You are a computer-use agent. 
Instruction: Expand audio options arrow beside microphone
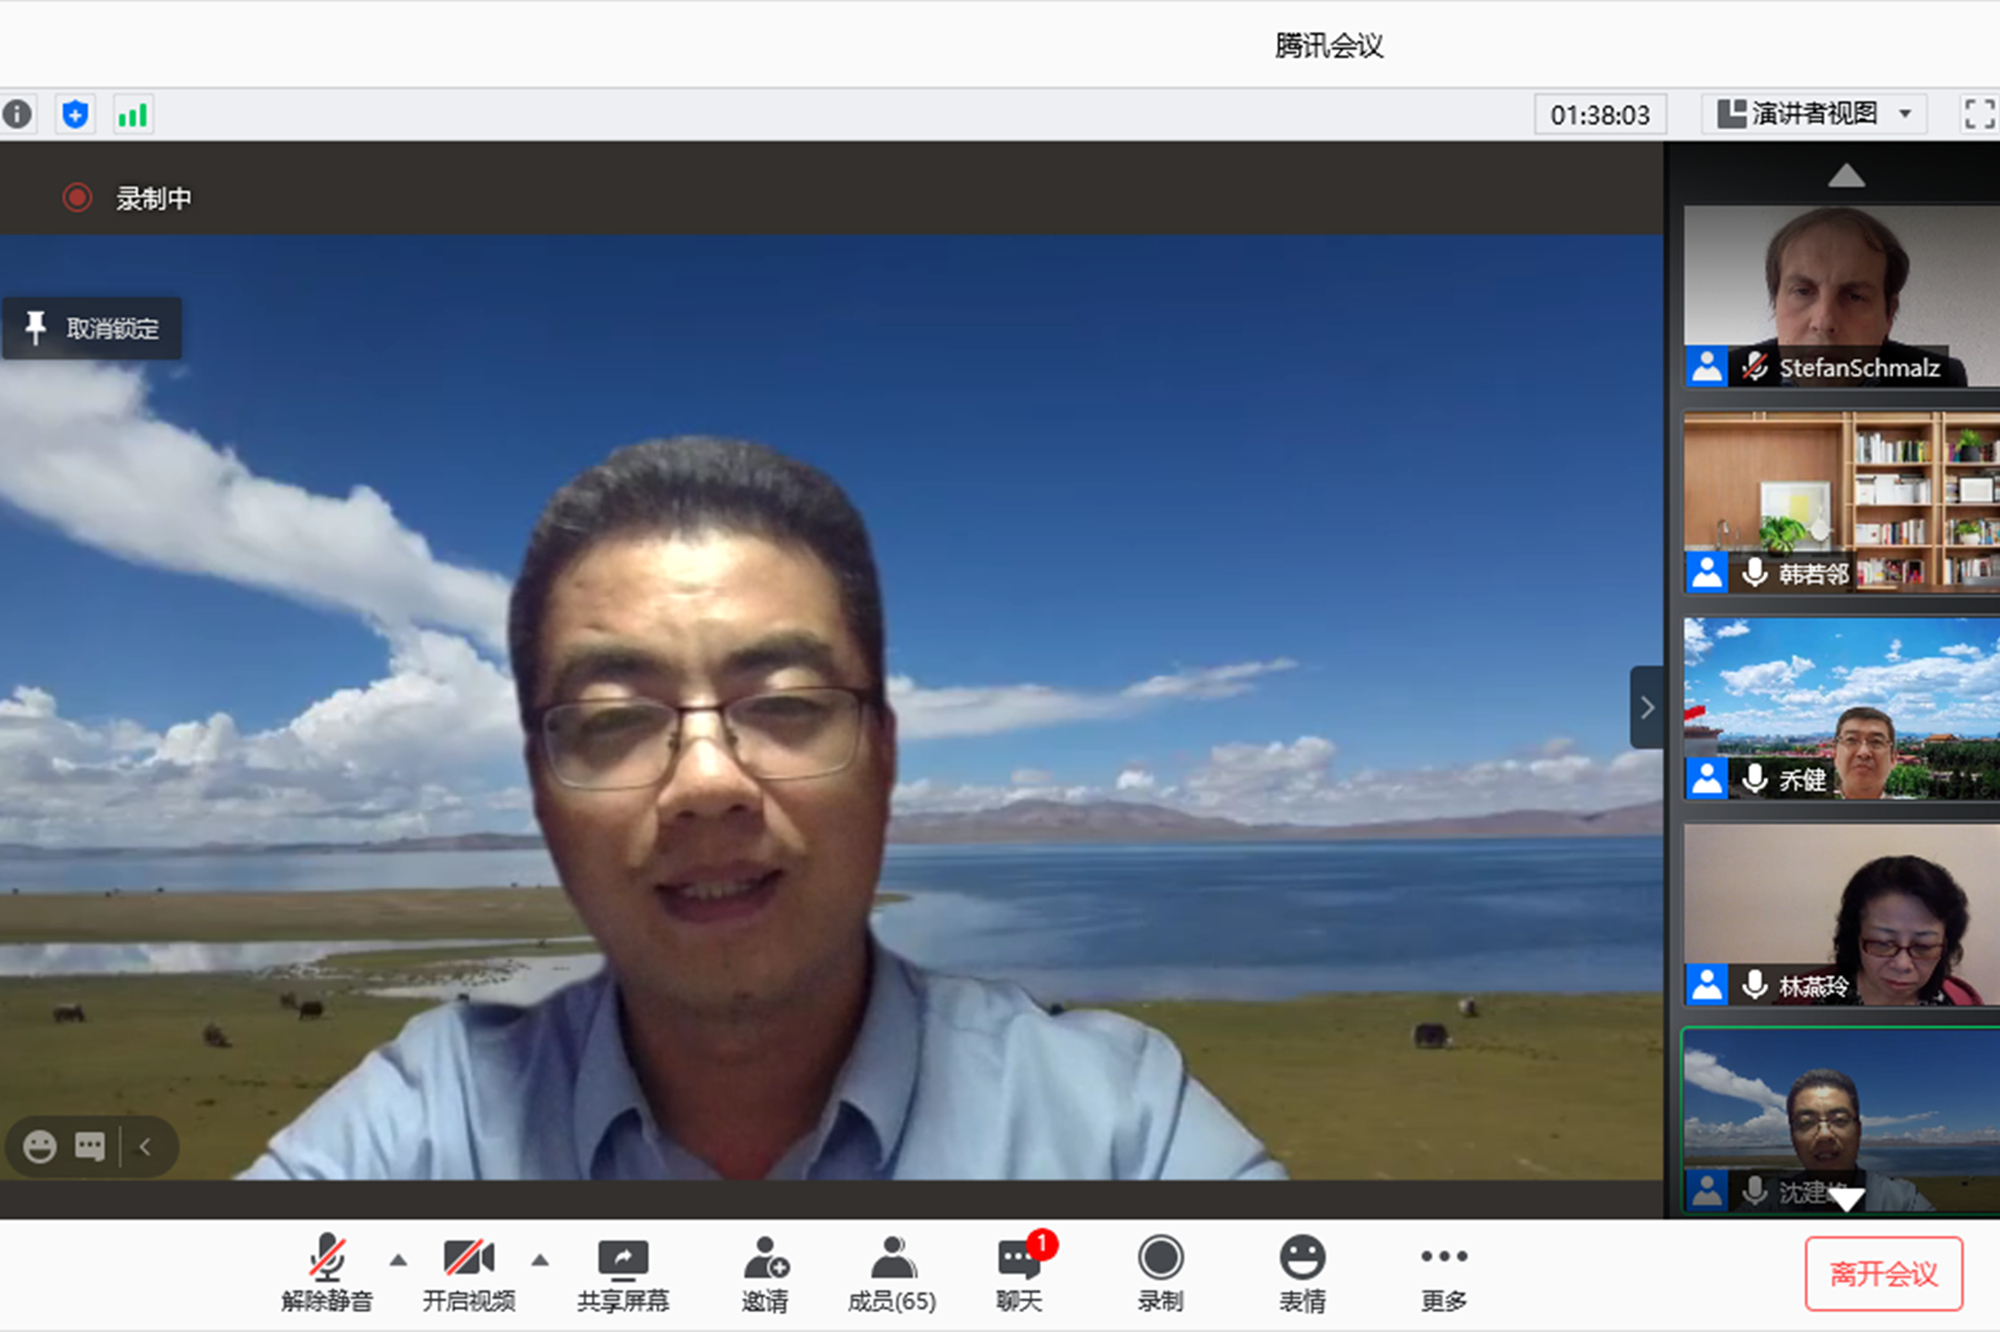click(x=398, y=1260)
